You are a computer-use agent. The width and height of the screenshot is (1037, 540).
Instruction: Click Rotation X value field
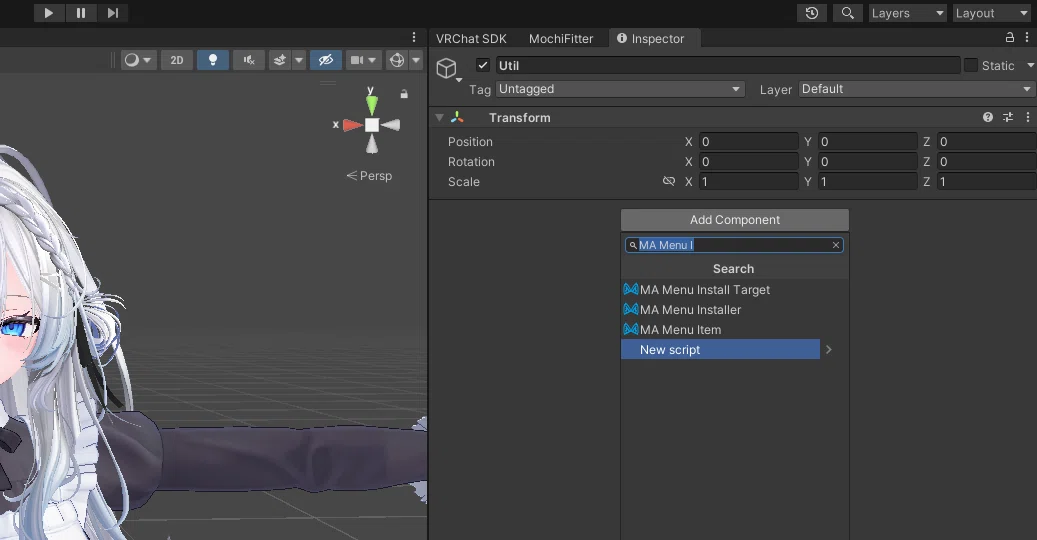click(749, 161)
